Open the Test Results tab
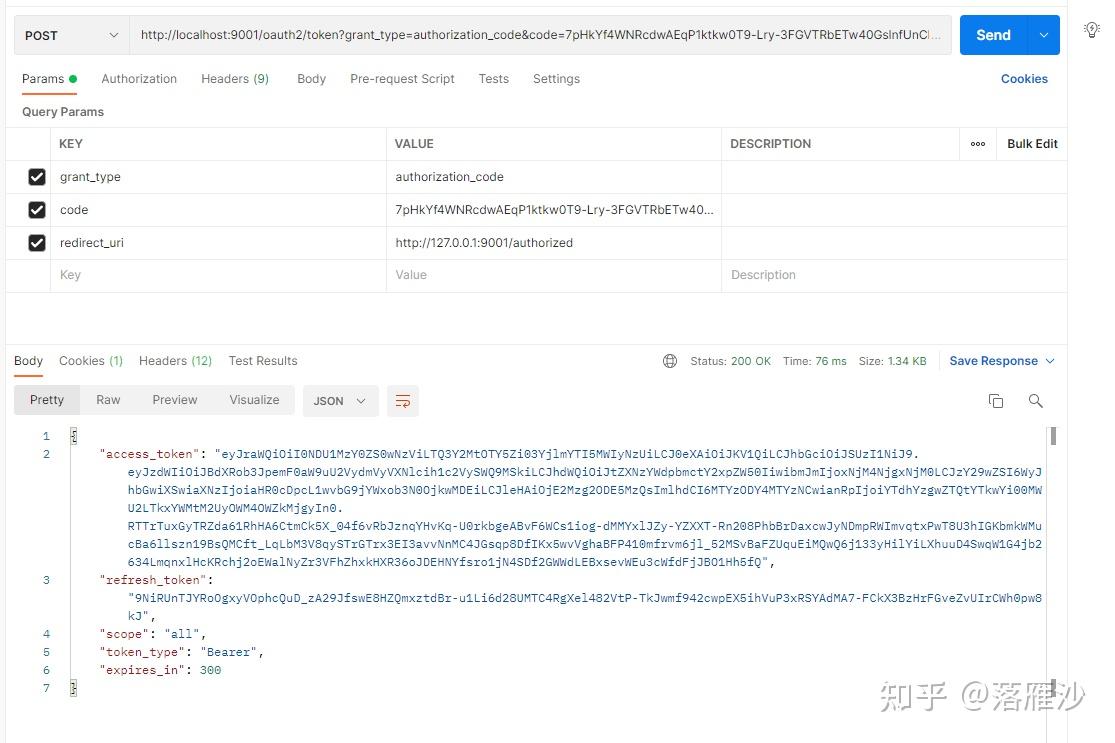Screen dimensions: 1115x743 [x=262, y=361]
